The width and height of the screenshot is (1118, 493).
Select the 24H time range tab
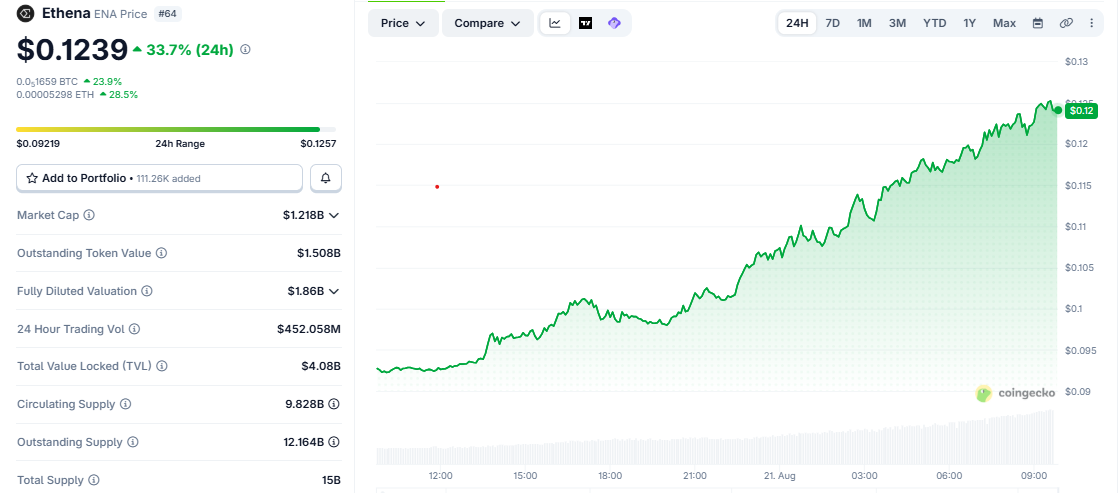pos(796,23)
